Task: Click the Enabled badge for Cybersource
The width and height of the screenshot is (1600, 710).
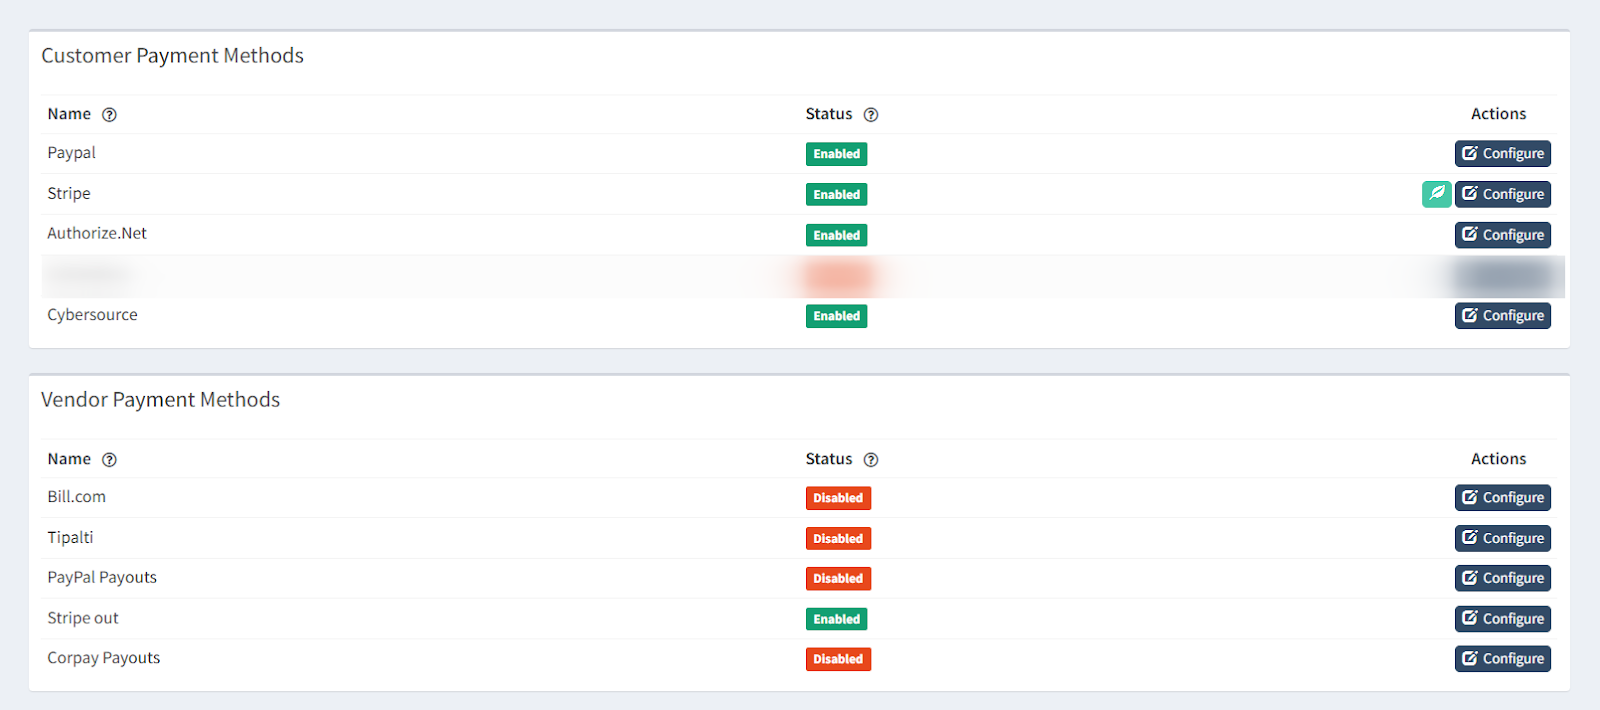Action: pos(836,316)
